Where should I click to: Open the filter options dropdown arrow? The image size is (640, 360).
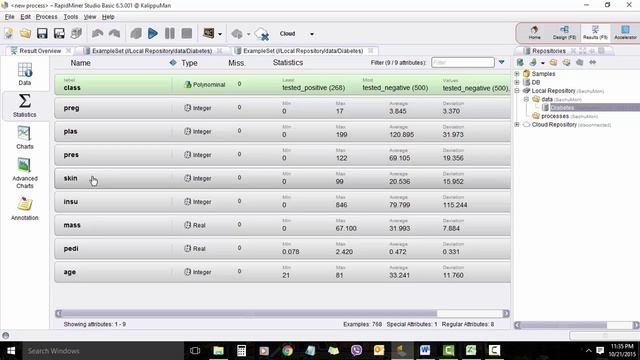point(502,62)
